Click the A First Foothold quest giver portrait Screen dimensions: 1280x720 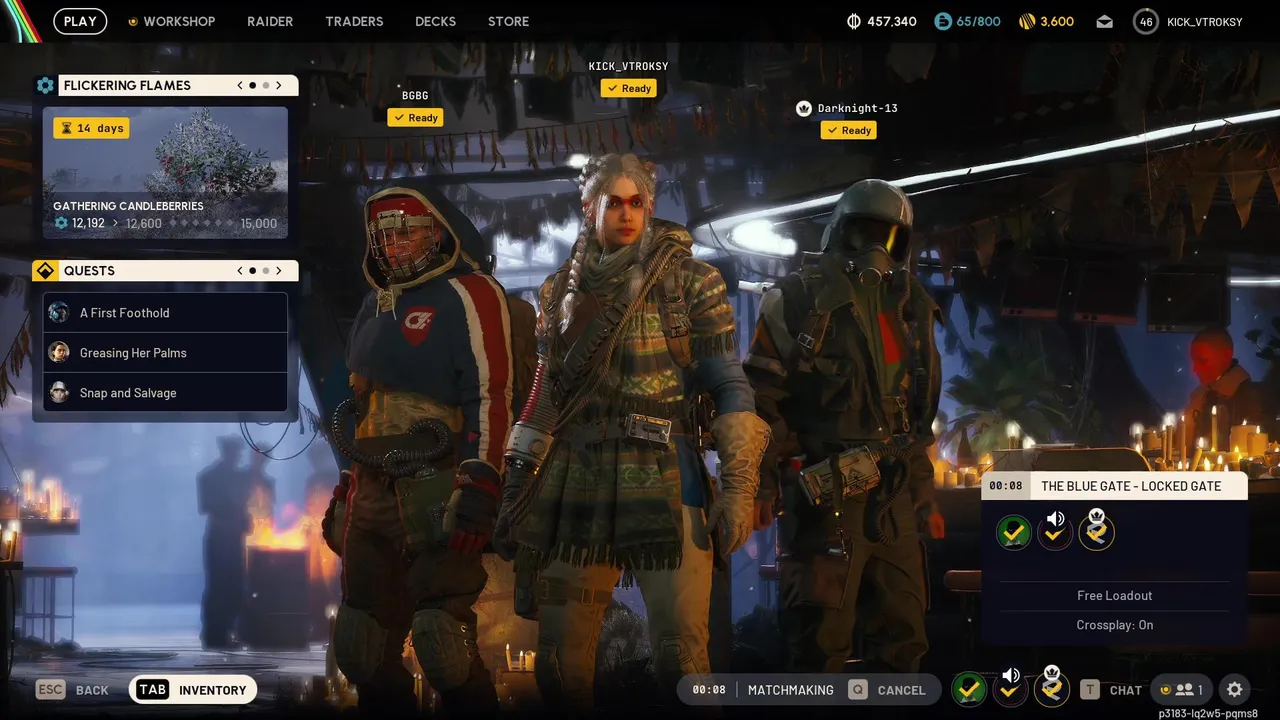coord(59,313)
